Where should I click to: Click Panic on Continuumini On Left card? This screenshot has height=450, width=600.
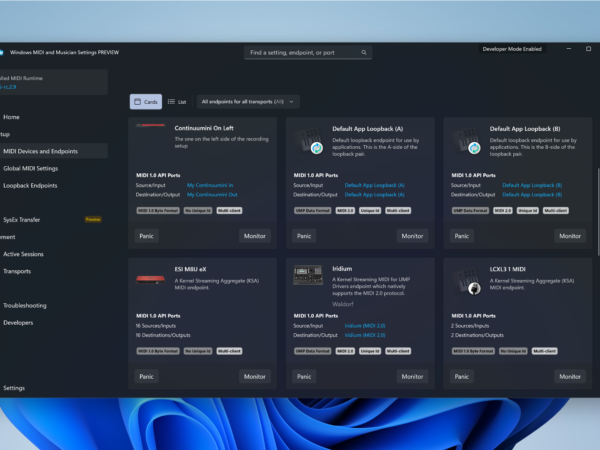click(147, 236)
